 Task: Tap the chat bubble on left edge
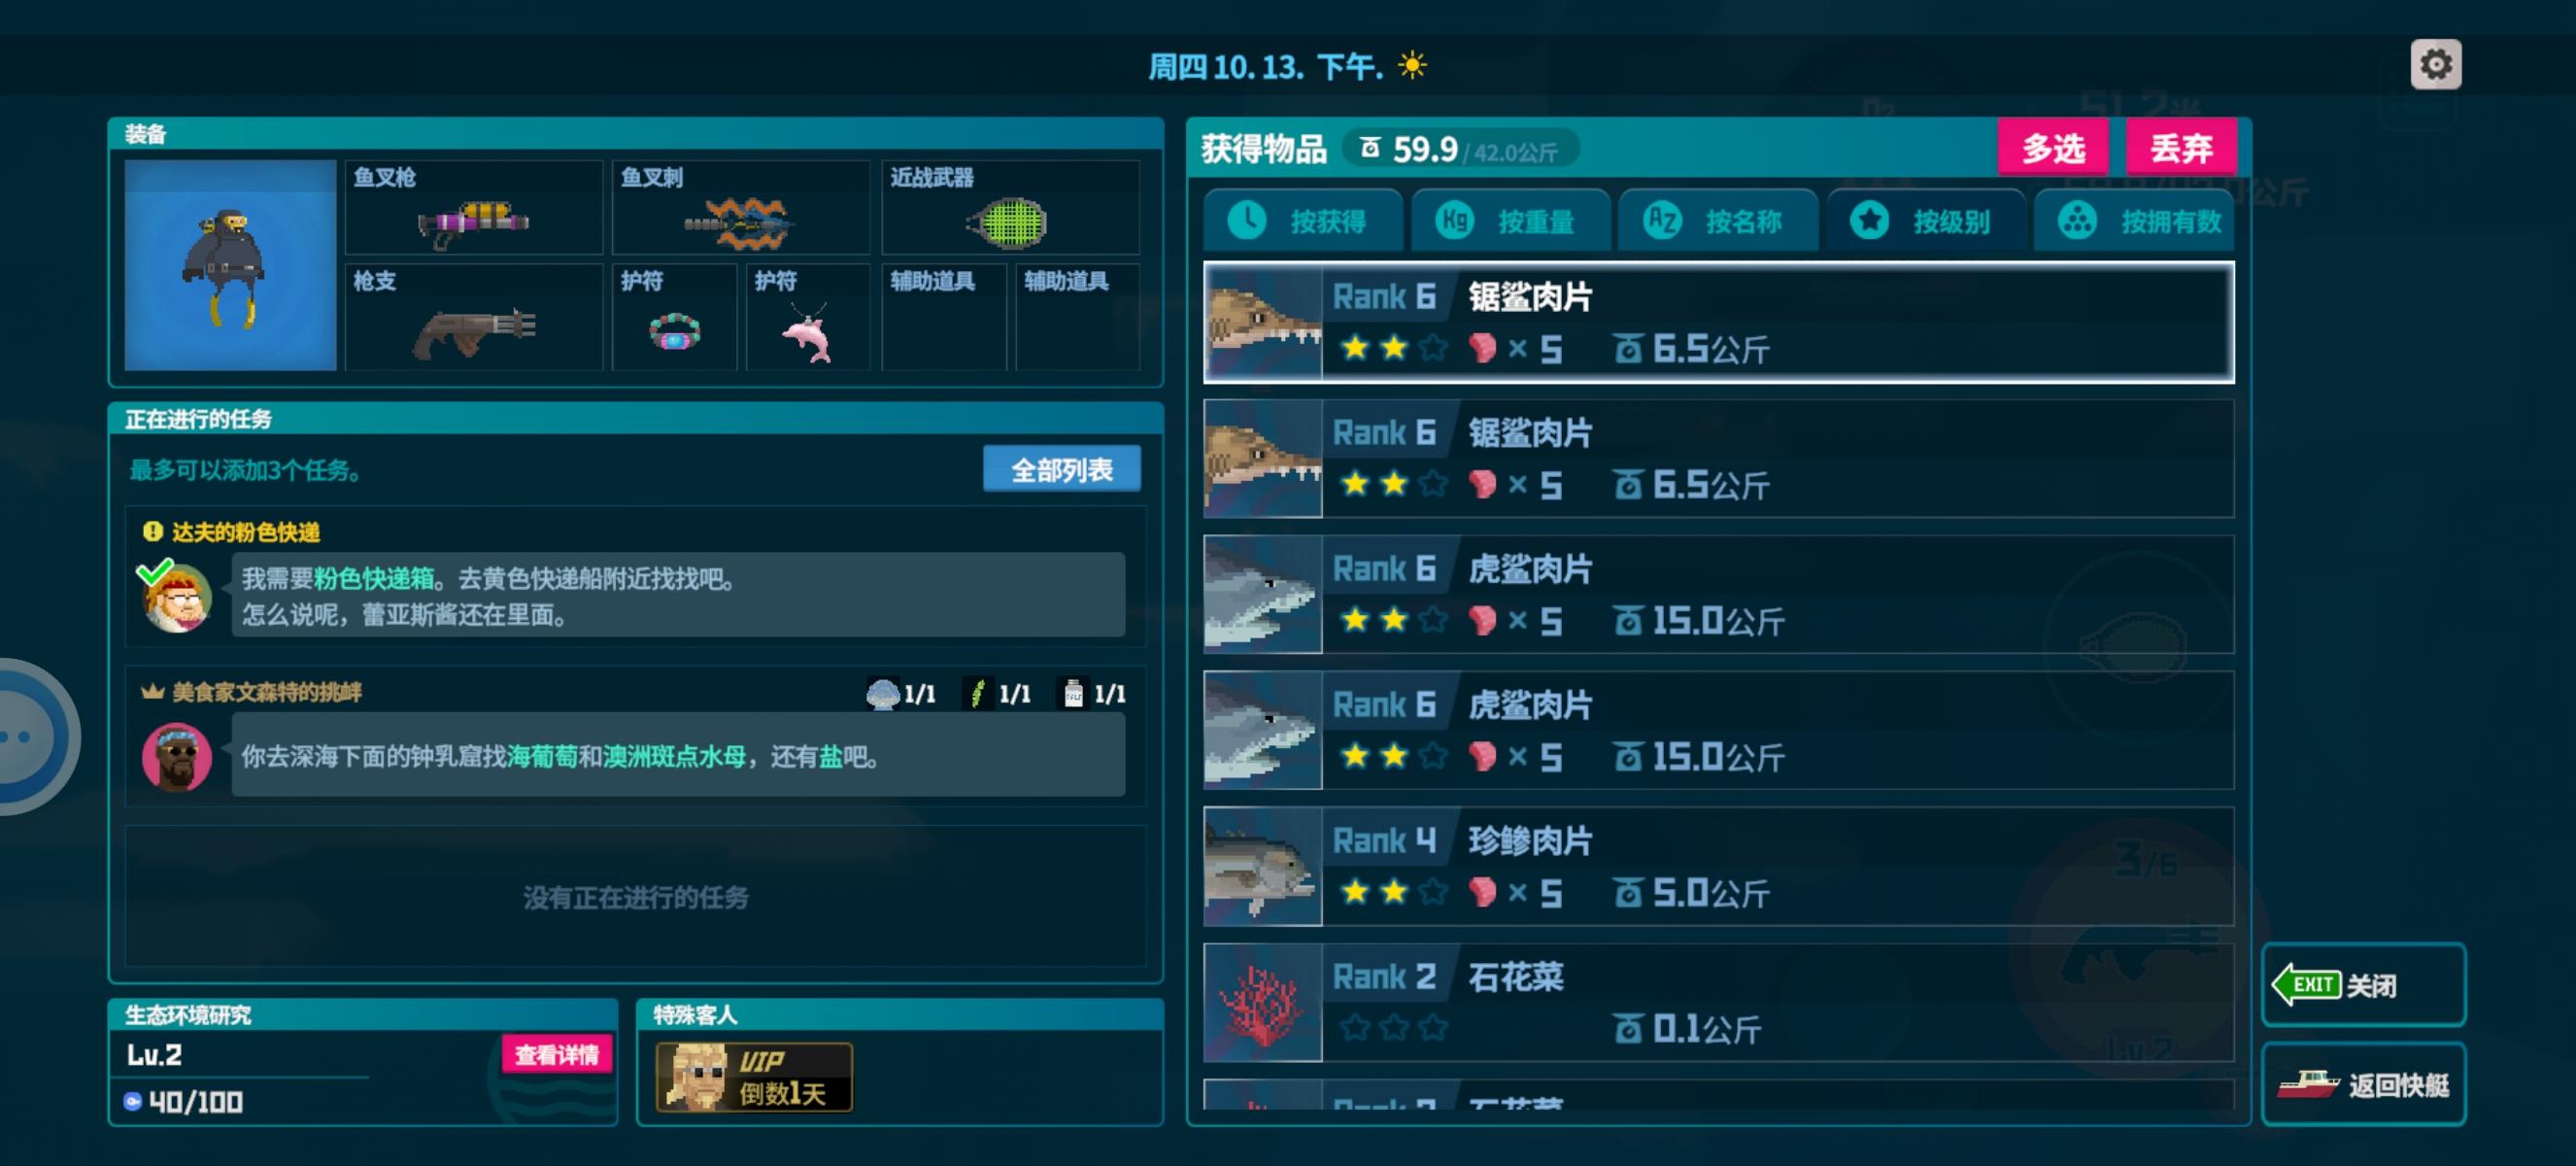(x=30, y=737)
